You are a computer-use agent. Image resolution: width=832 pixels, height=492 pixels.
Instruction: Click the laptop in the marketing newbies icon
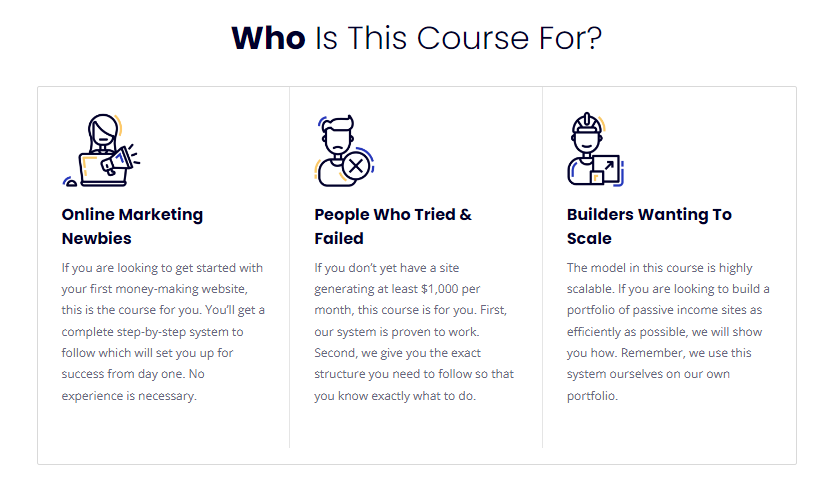[103, 169]
